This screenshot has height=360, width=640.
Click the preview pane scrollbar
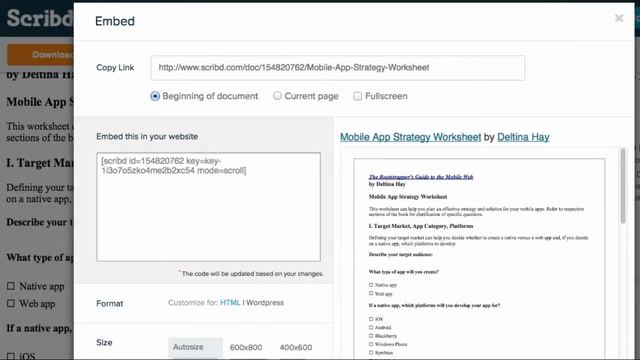point(623,186)
